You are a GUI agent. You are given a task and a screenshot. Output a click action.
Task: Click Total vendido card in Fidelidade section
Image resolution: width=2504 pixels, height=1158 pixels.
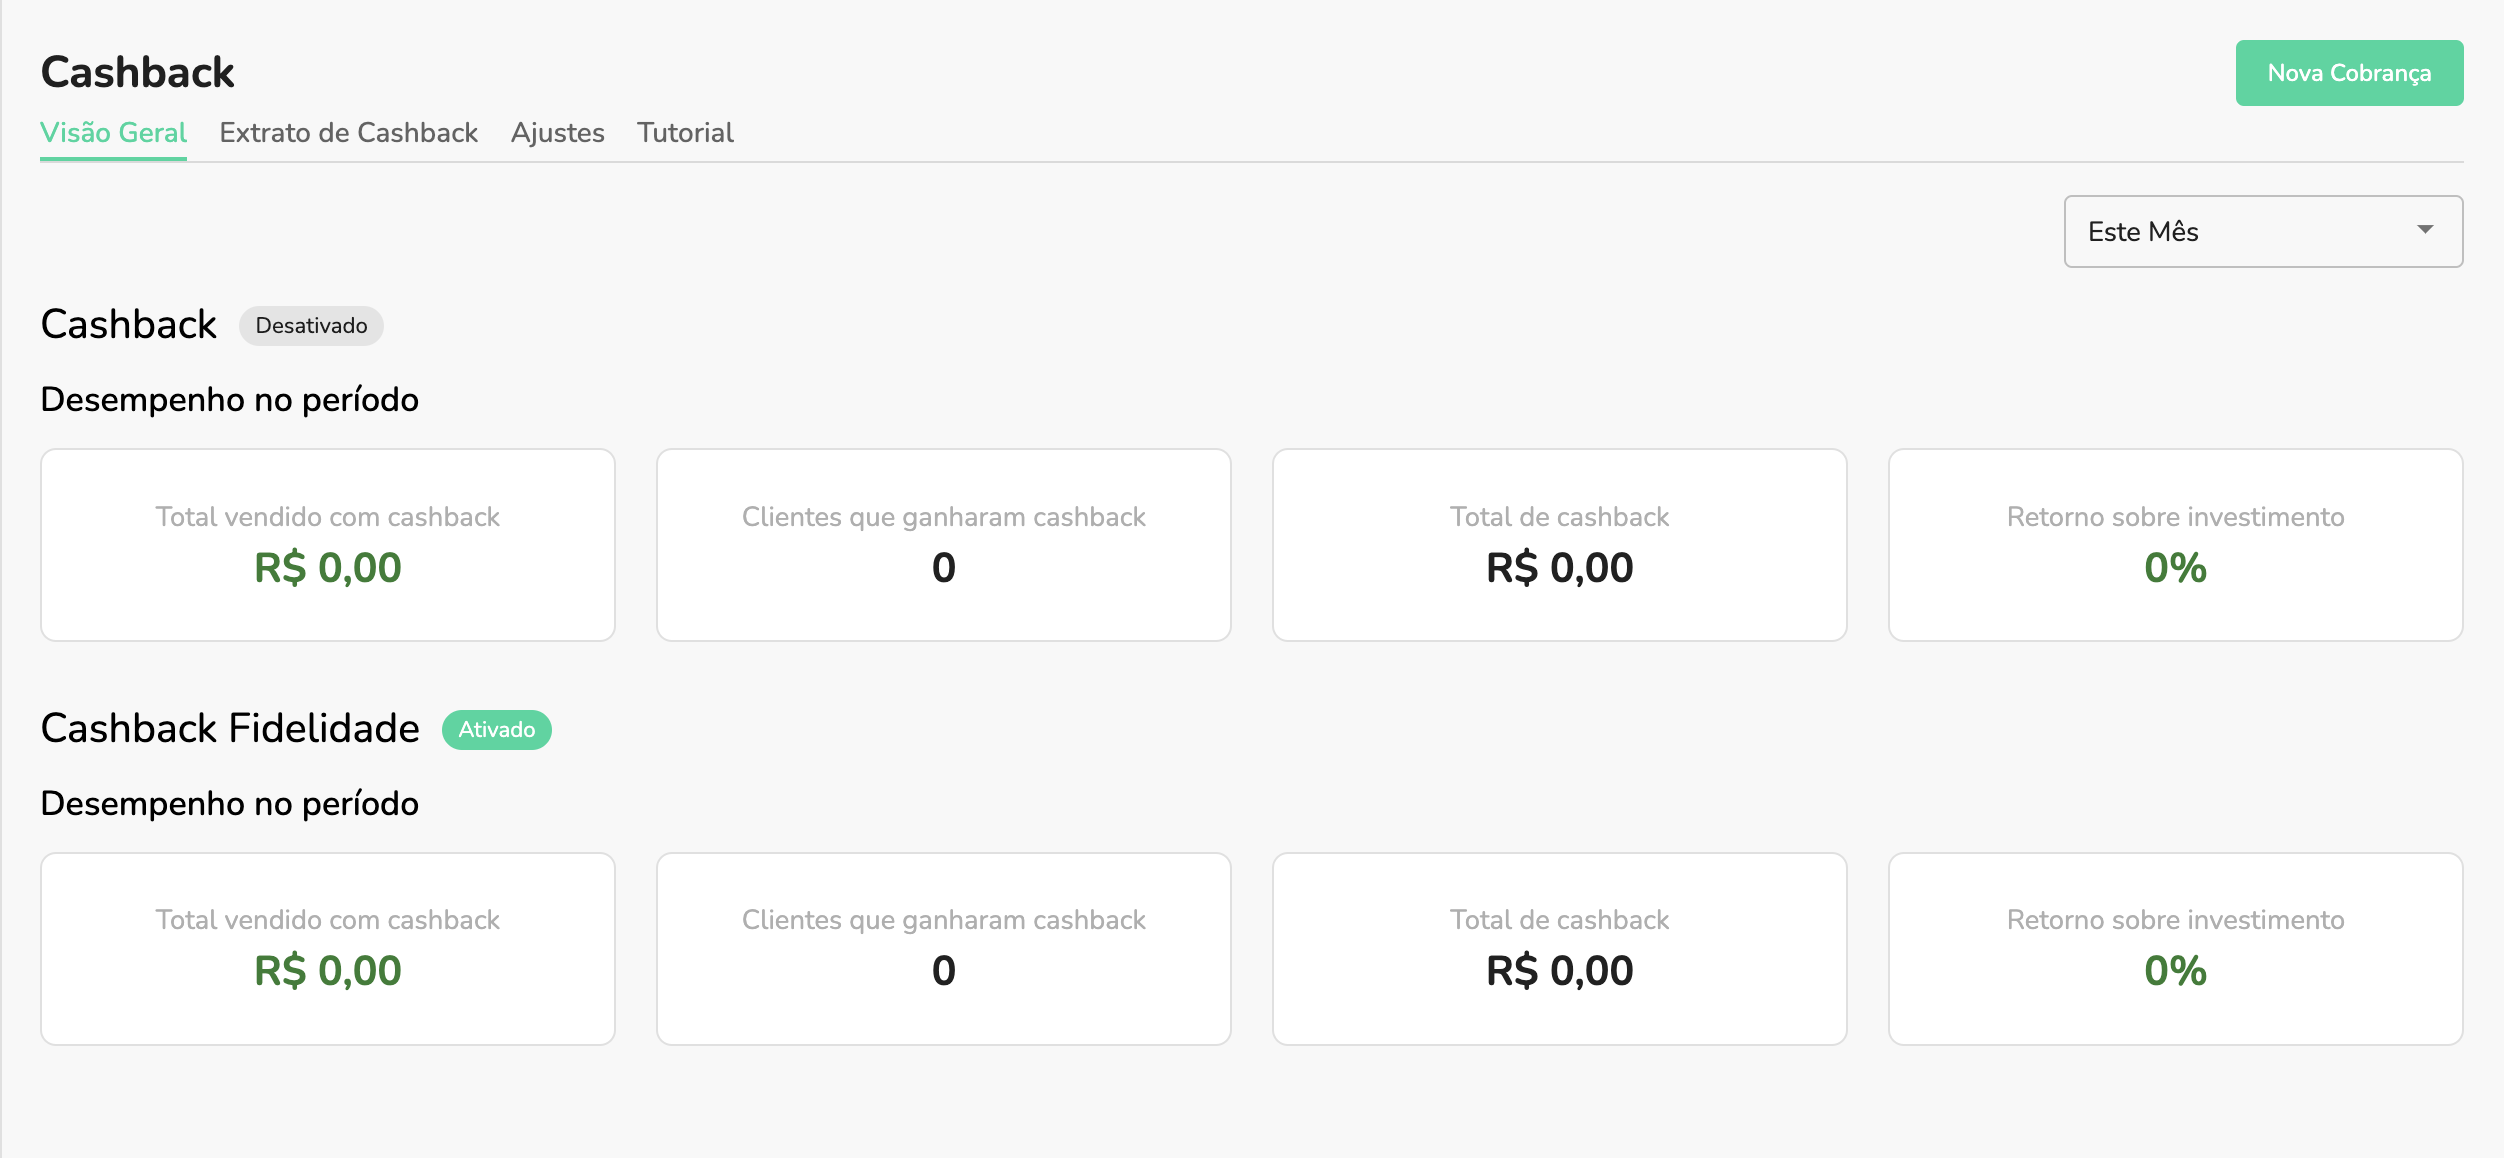click(x=328, y=948)
